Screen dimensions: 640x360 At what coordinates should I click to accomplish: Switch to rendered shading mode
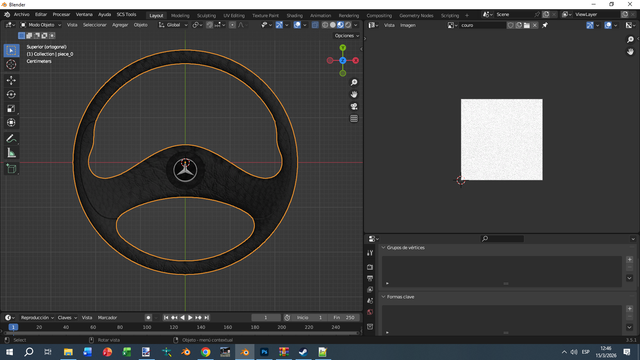(348, 25)
